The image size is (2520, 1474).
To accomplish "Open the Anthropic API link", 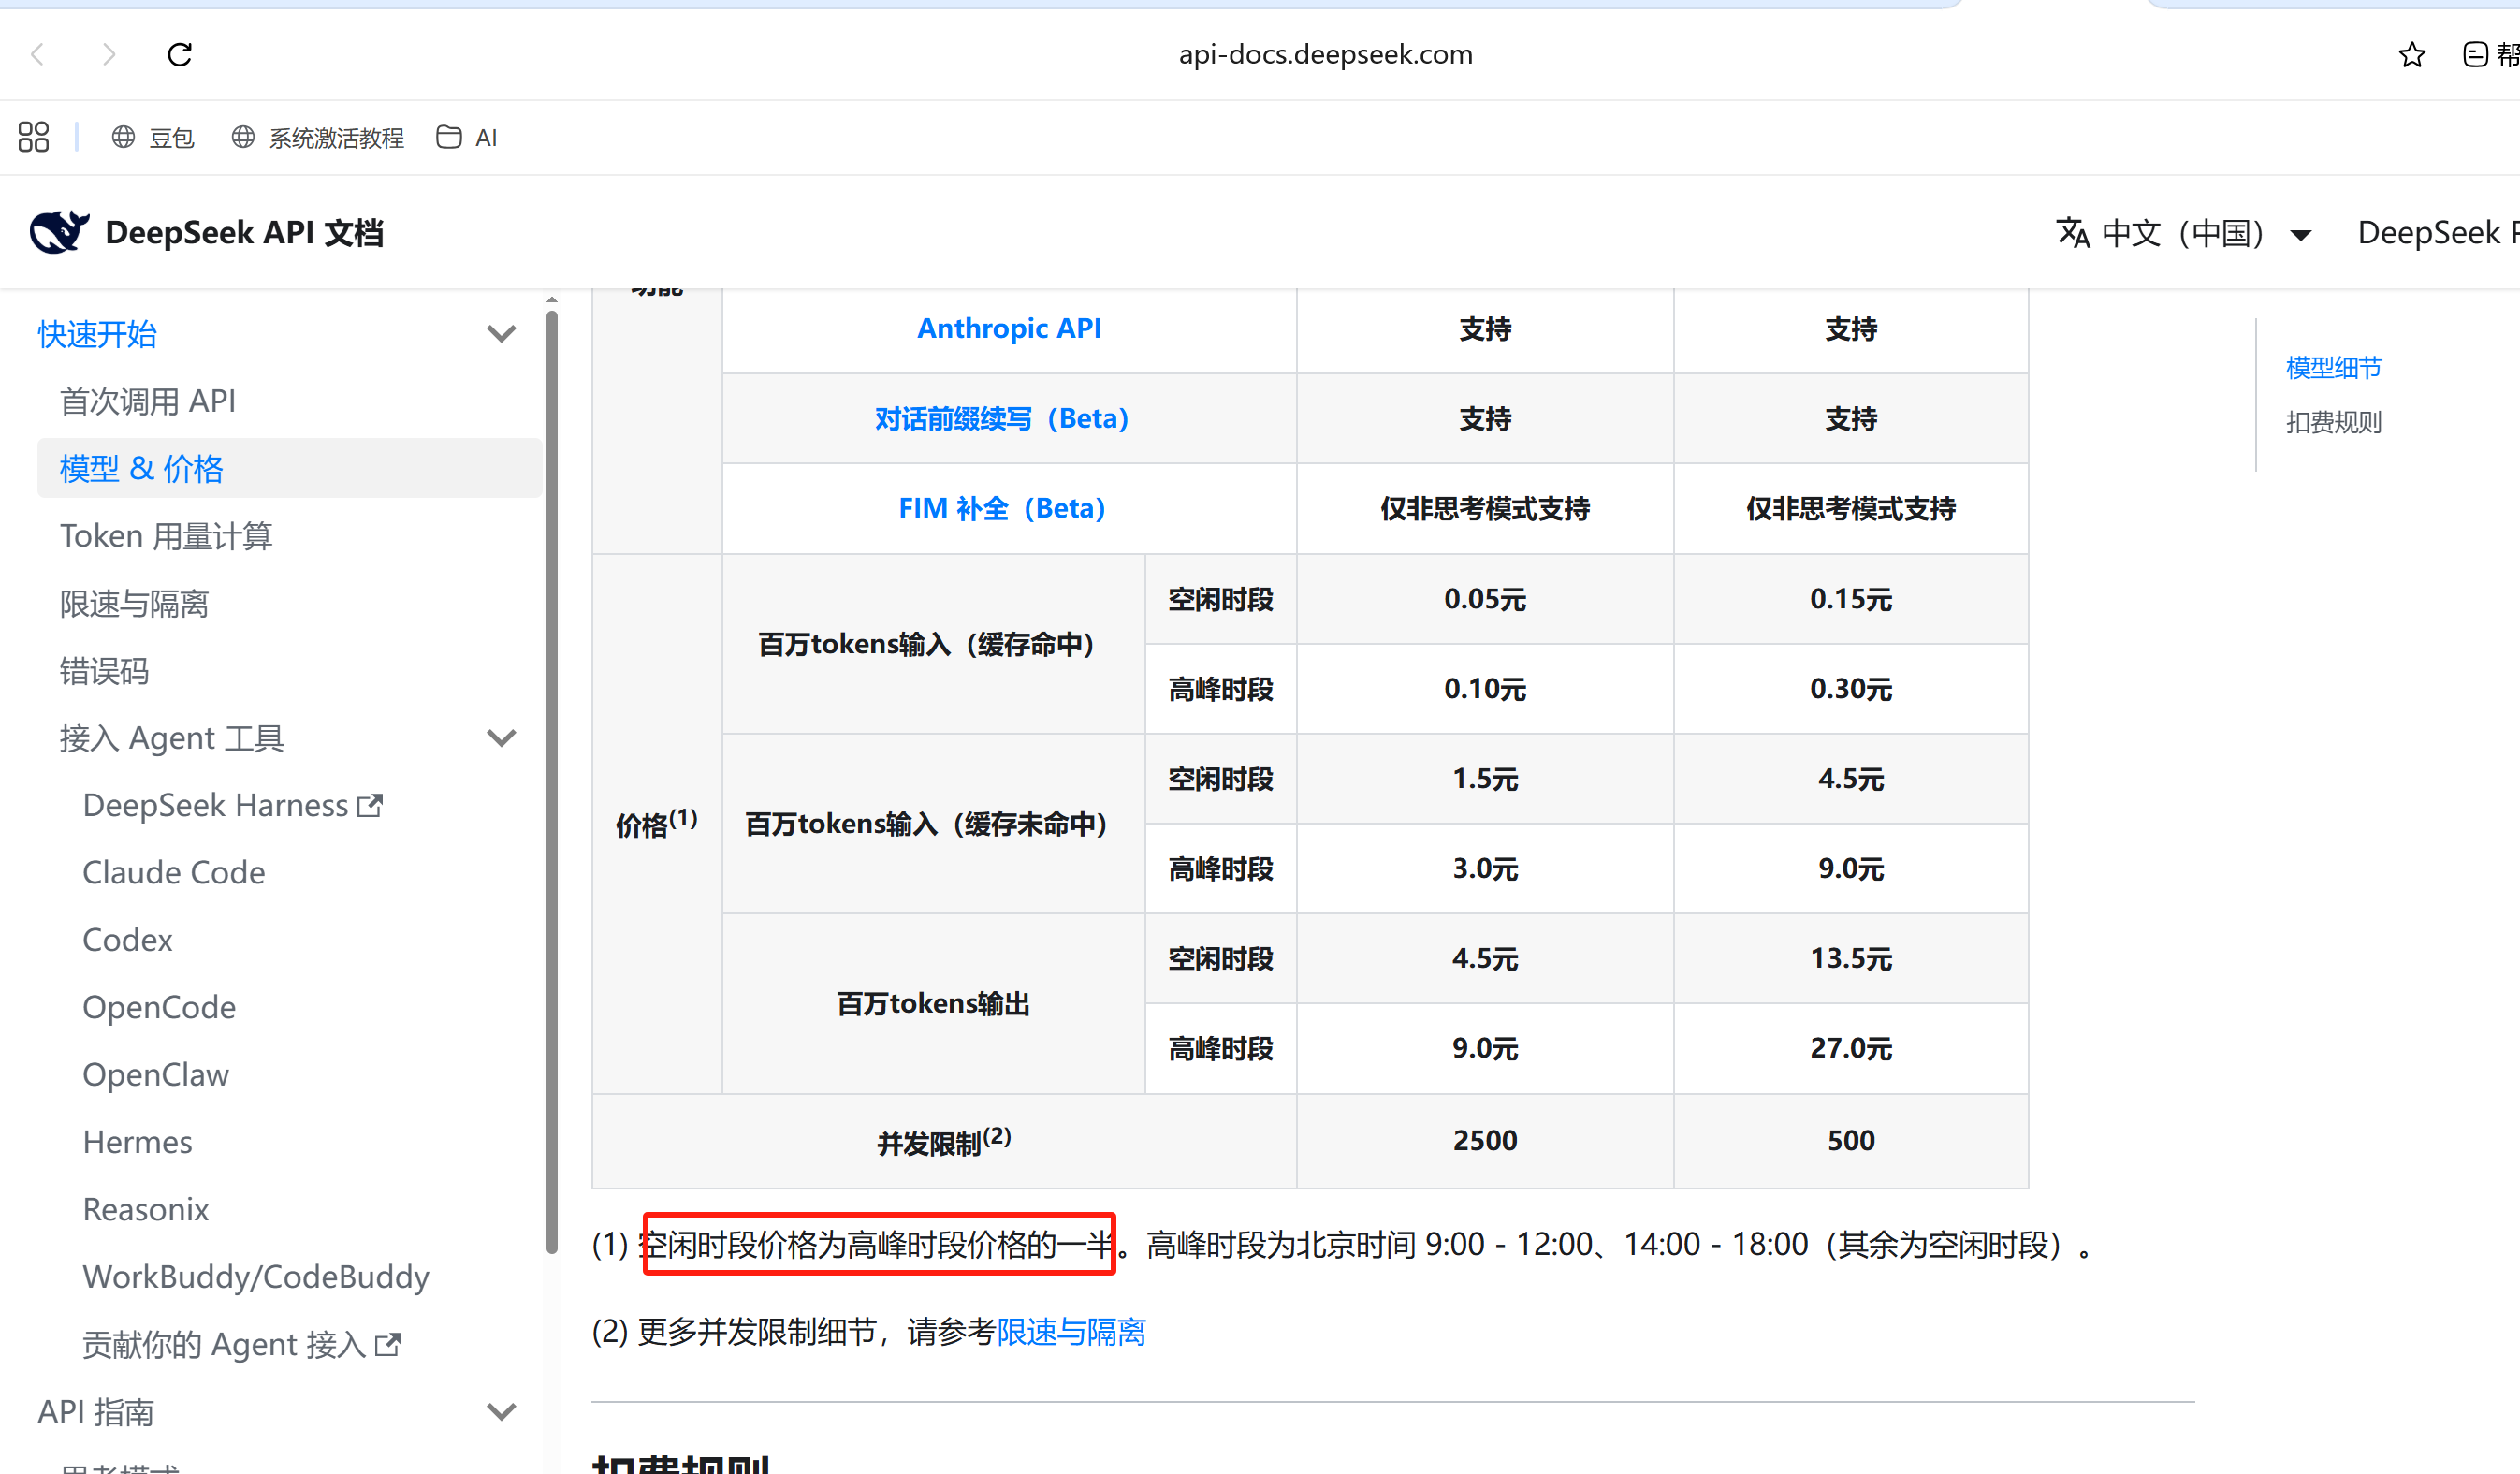I will (x=1009, y=329).
